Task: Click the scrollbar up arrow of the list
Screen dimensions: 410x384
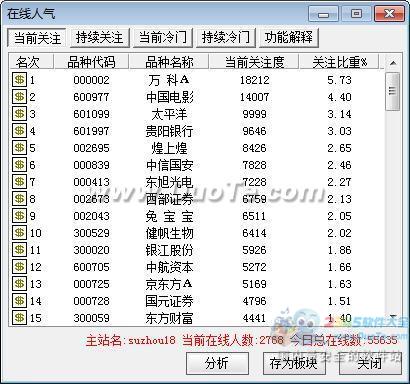Action: coord(393,63)
